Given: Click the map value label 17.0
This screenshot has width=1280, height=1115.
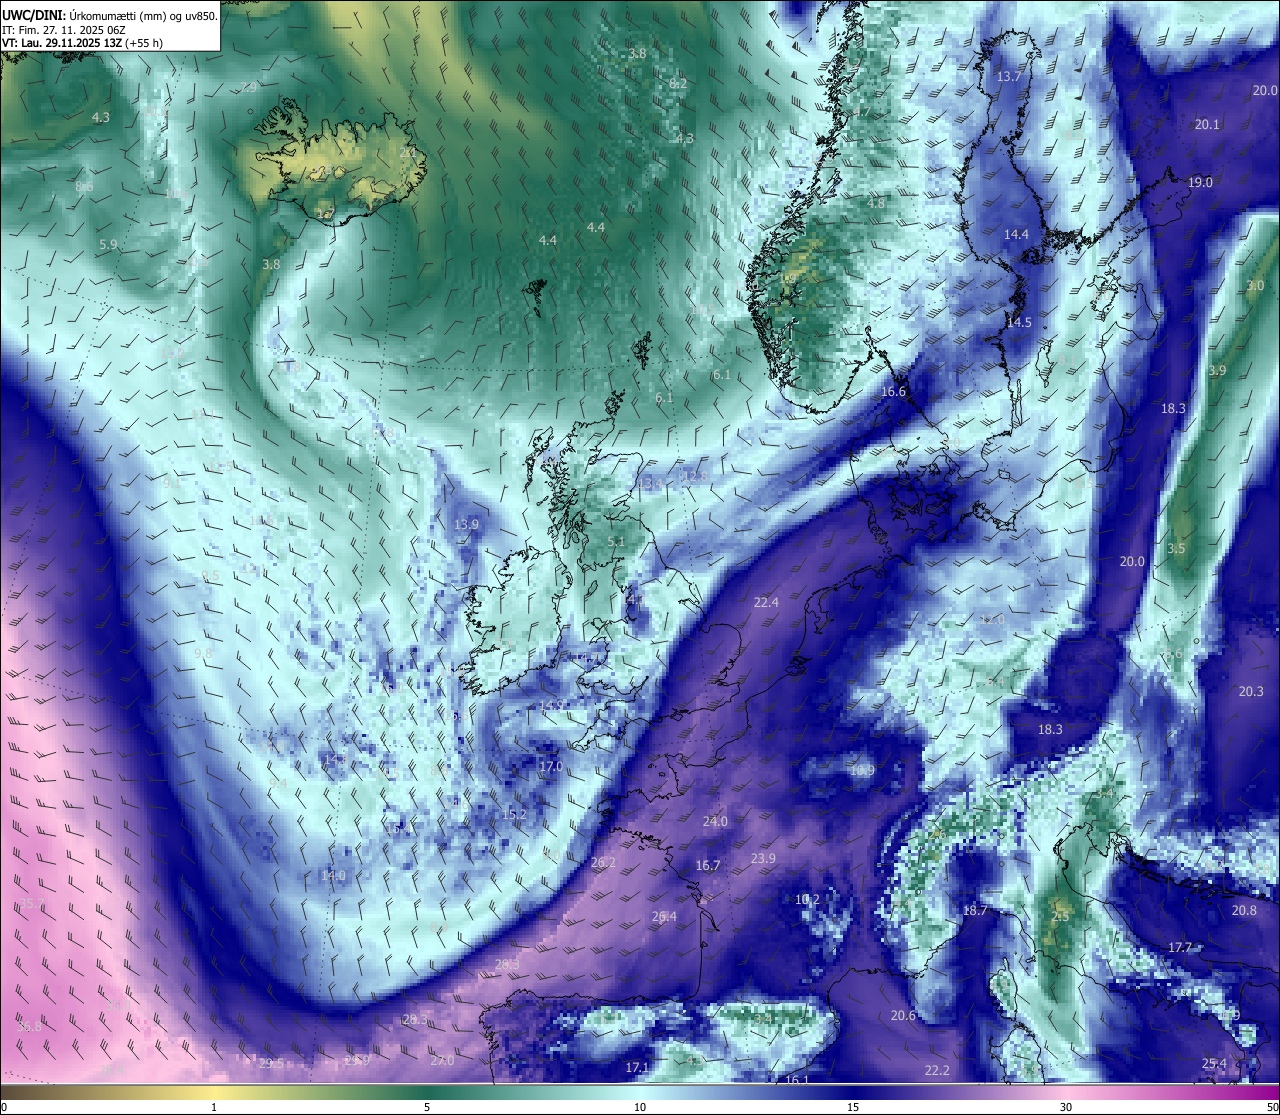Looking at the screenshot, I should 551,766.
